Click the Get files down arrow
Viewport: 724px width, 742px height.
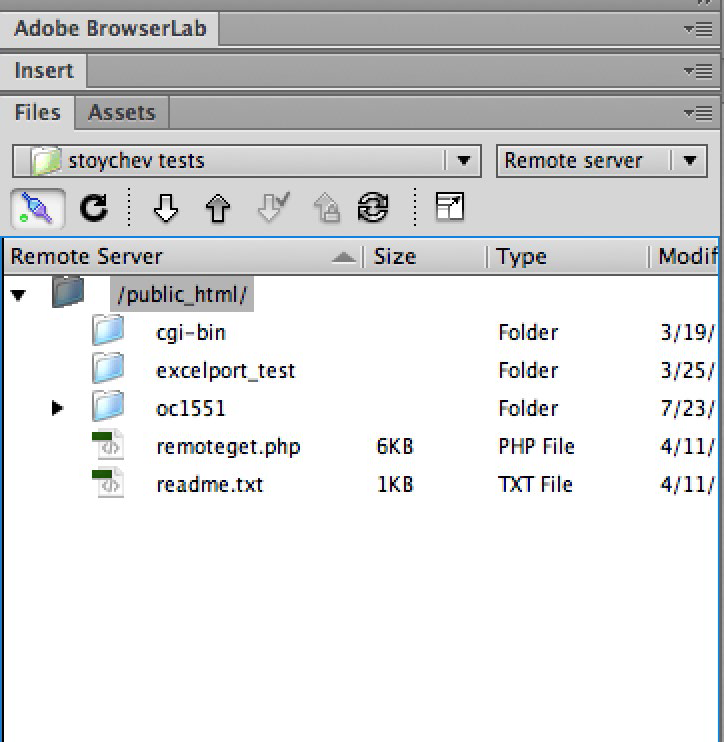point(166,208)
